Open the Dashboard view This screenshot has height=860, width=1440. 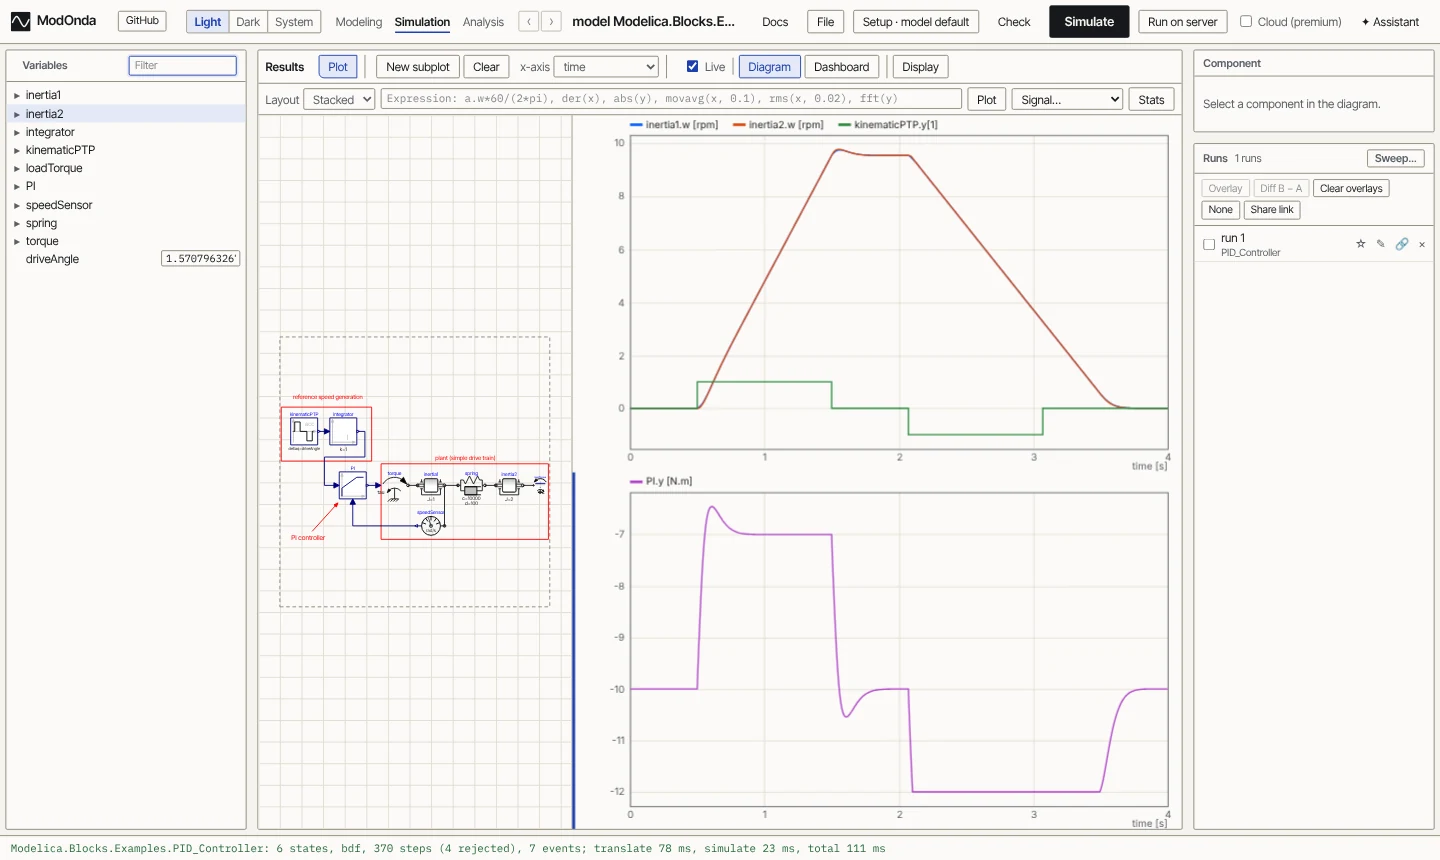842,67
